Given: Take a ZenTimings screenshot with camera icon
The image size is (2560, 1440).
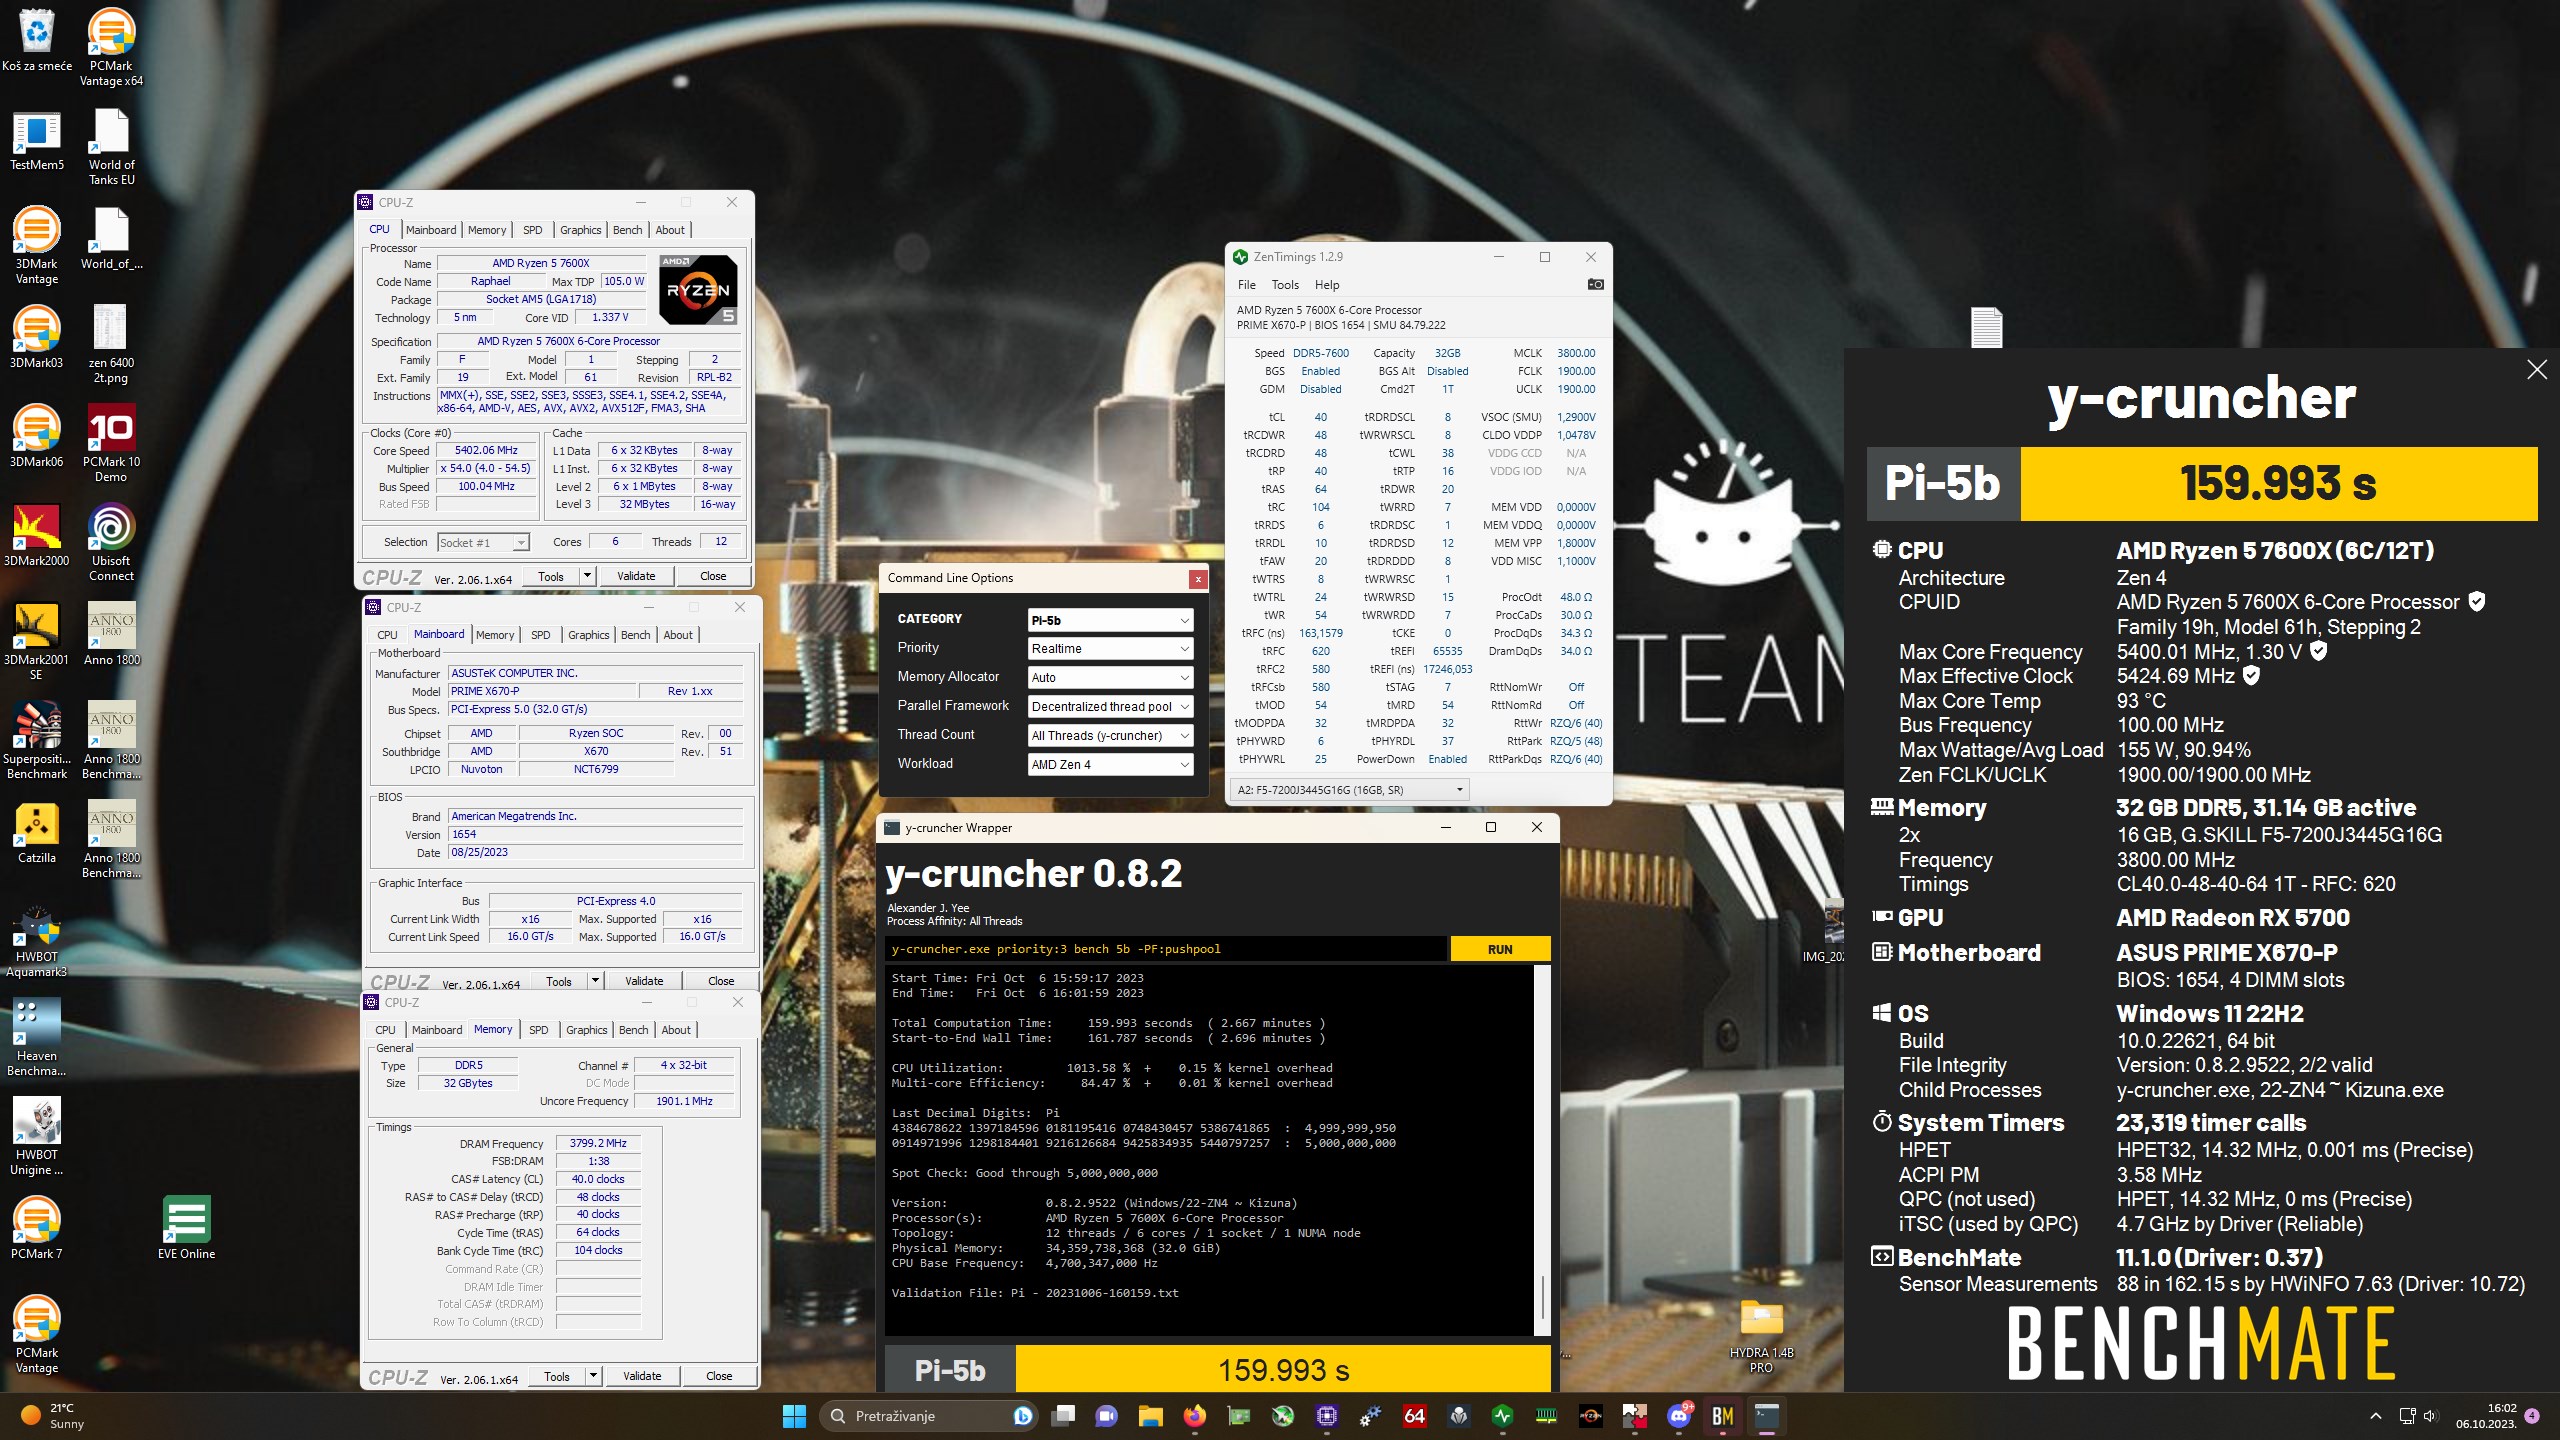Looking at the screenshot, I should 1595,285.
